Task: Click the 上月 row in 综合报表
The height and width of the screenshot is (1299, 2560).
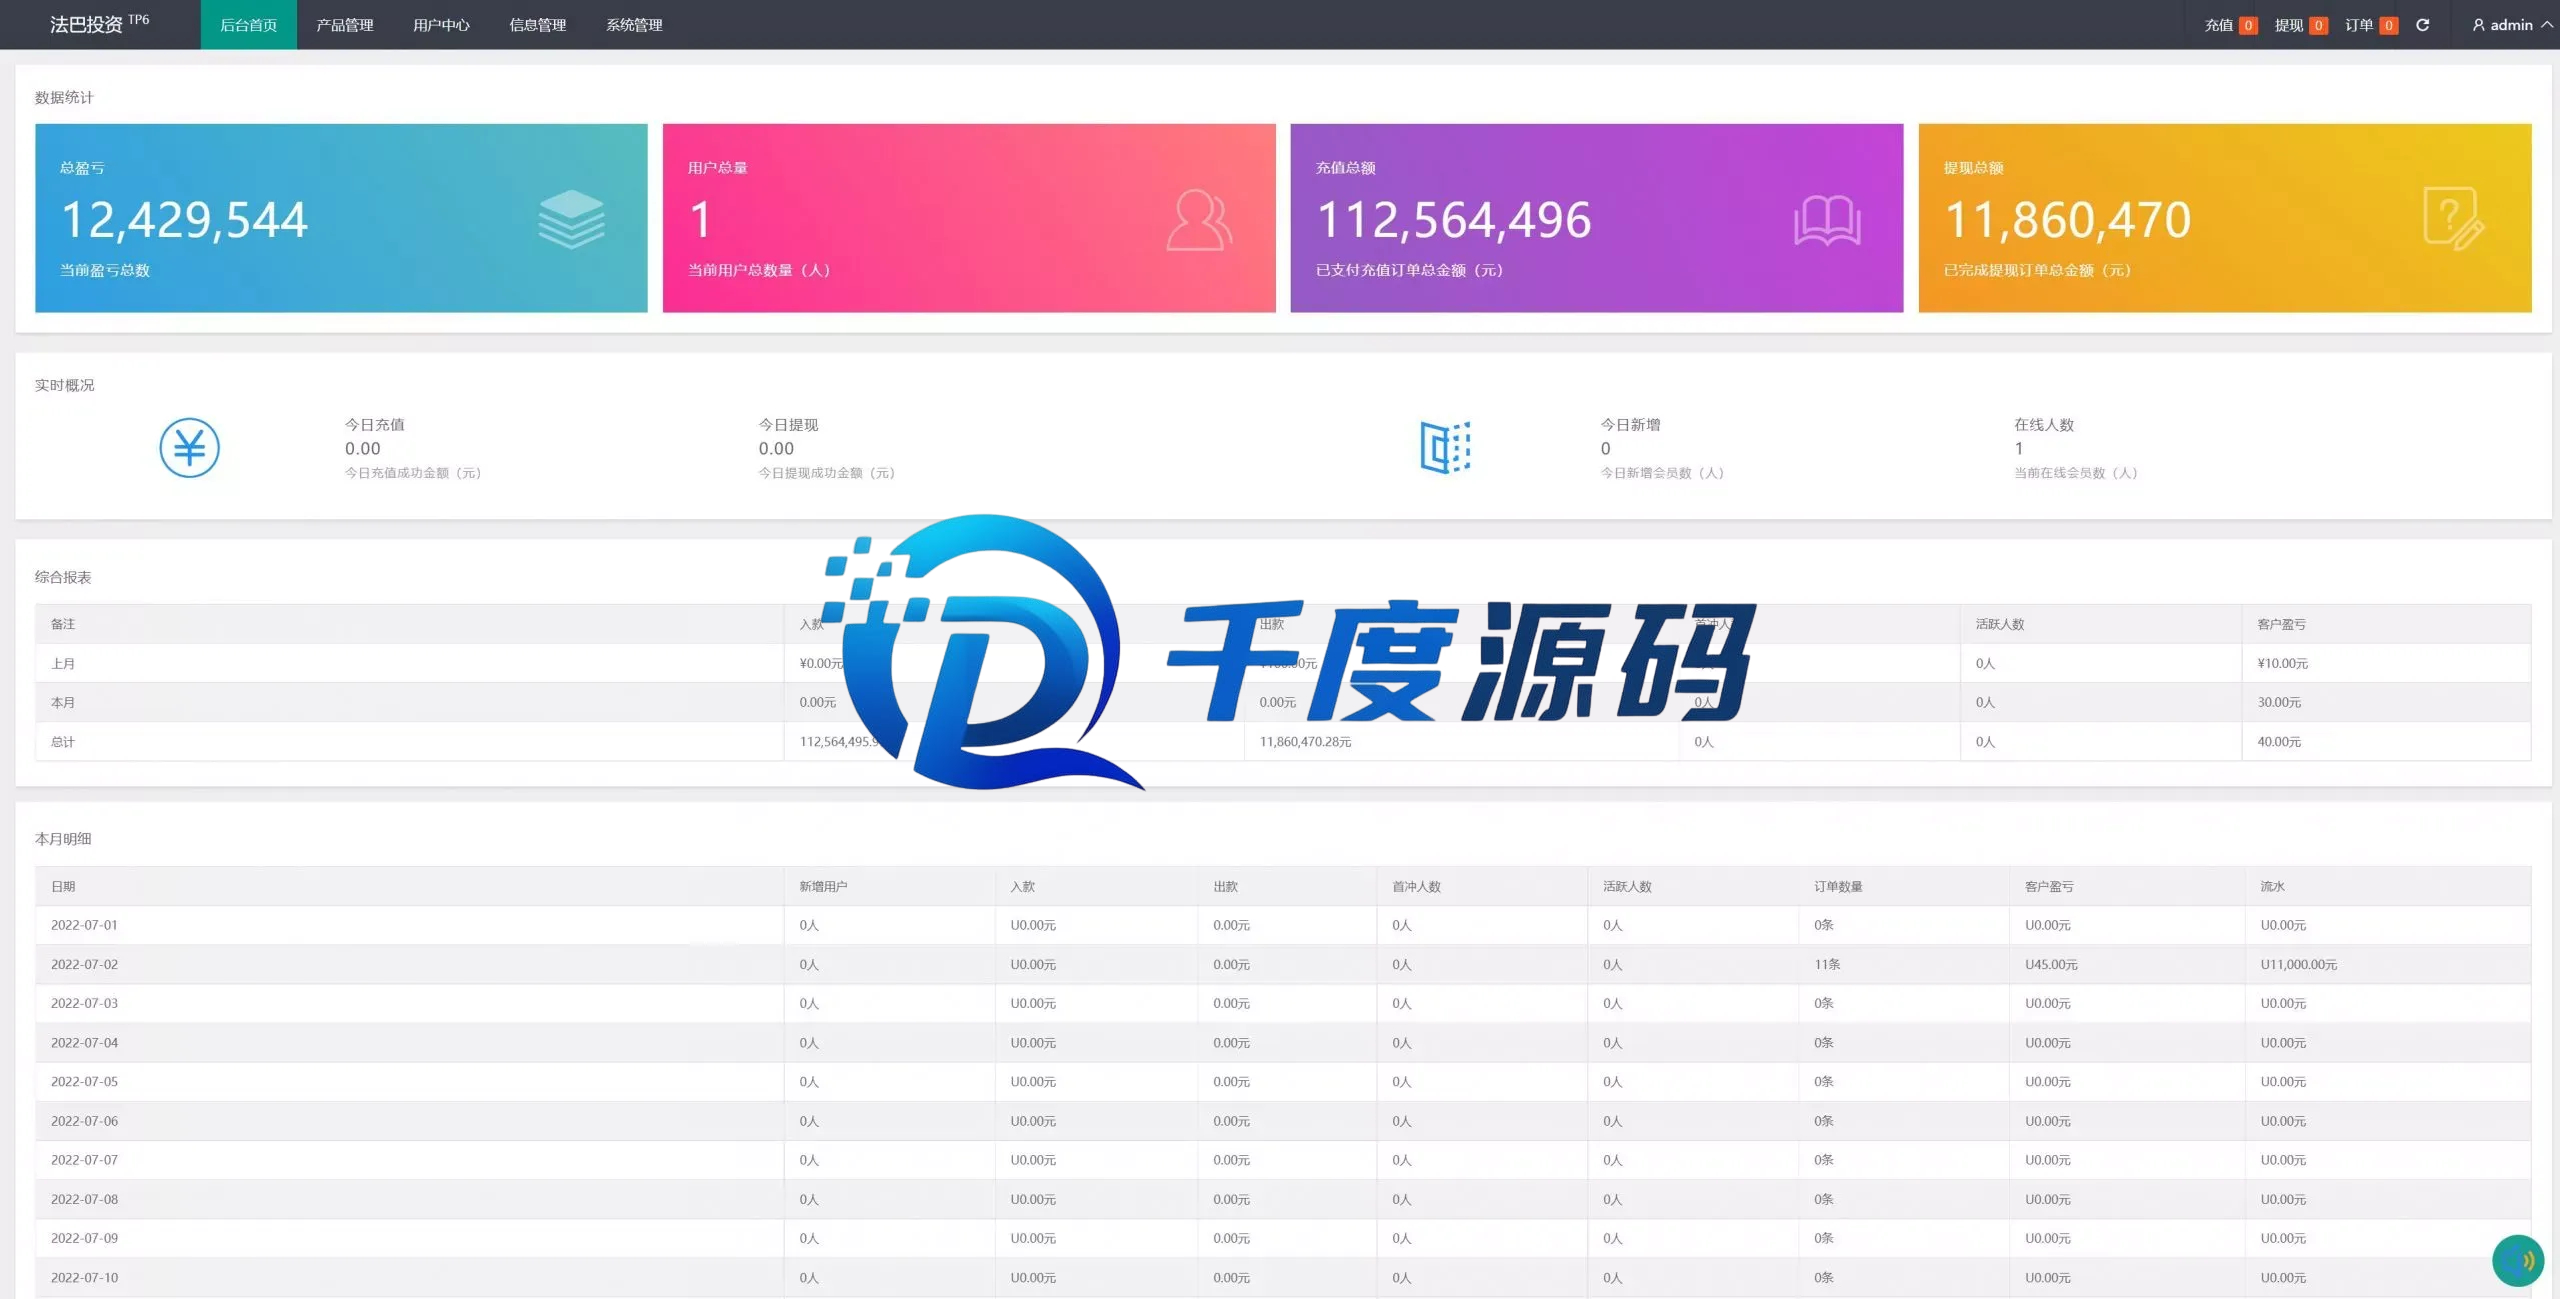Action: coord(1283,663)
